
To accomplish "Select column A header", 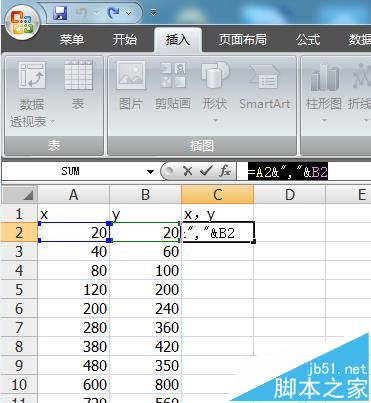I will tap(74, 195).
